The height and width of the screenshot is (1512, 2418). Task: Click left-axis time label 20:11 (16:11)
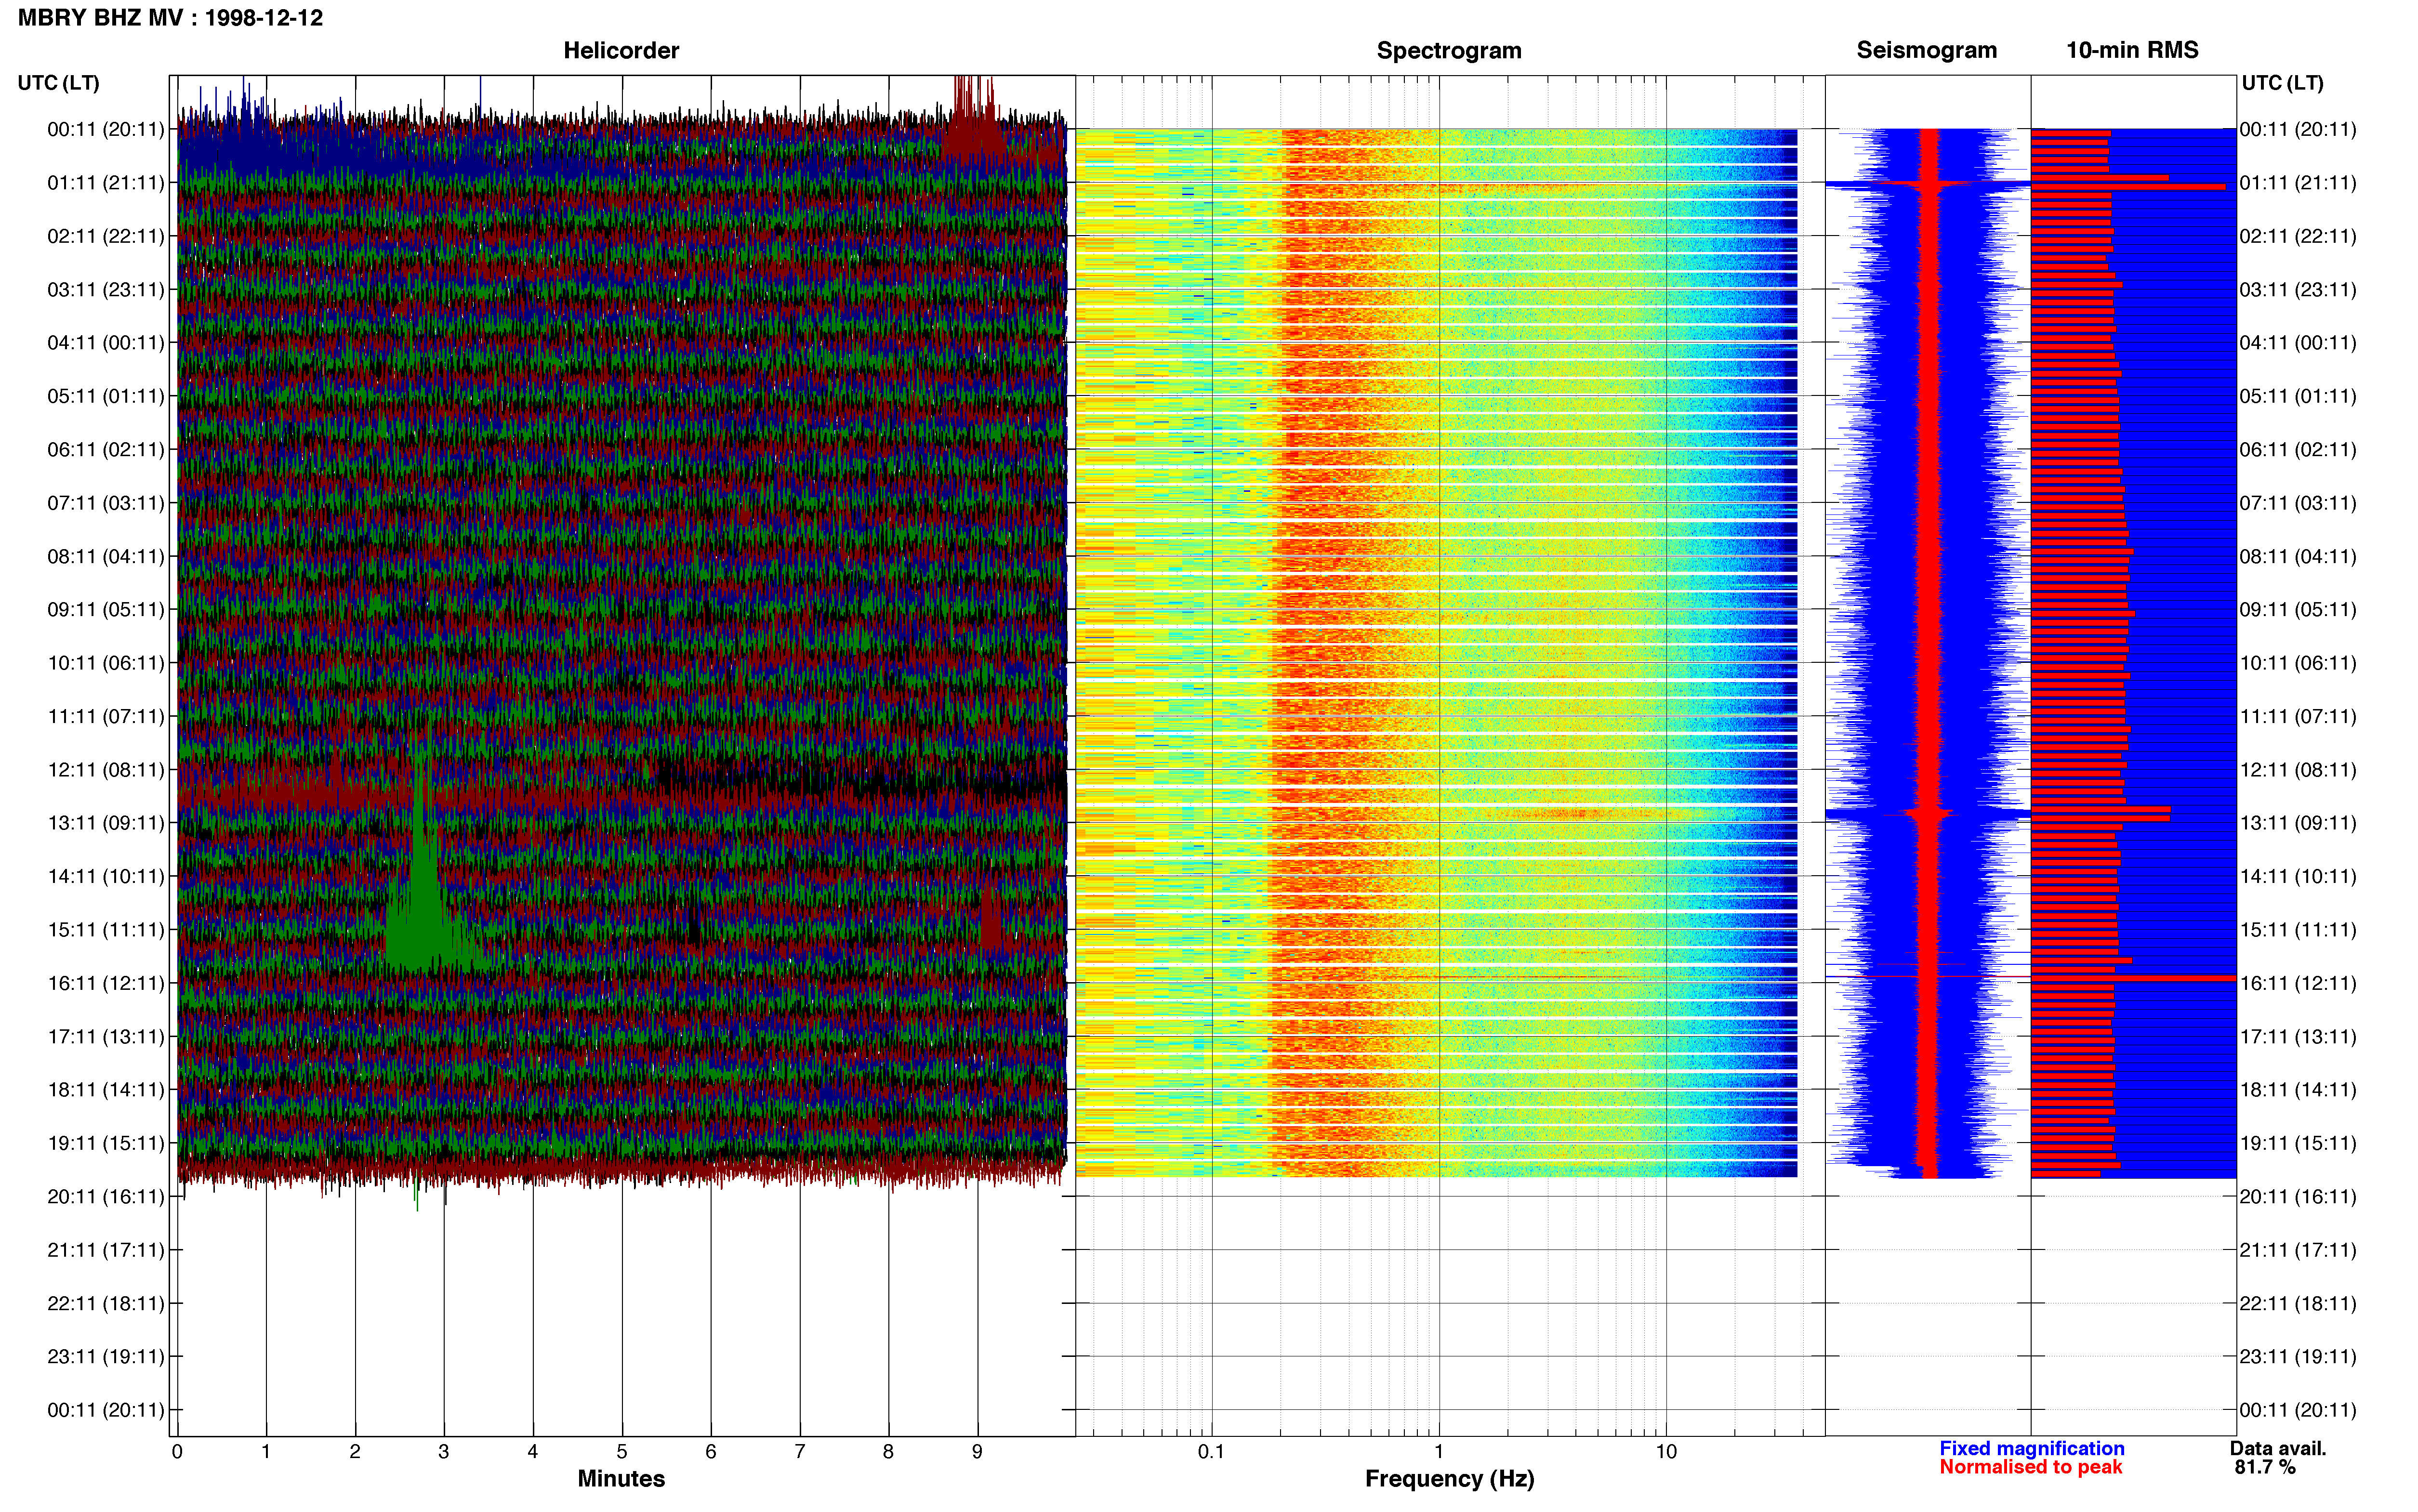pyautogui.click(x=106, y=1197)
